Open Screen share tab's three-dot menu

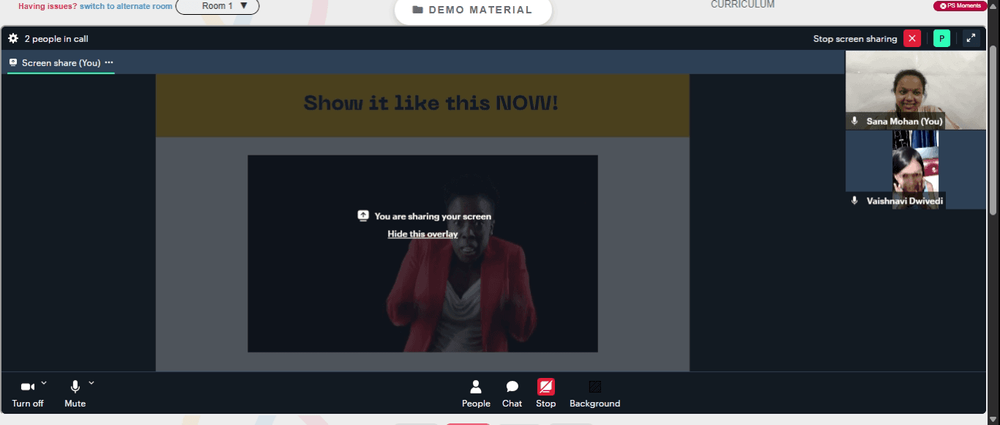tap(109, 63)
